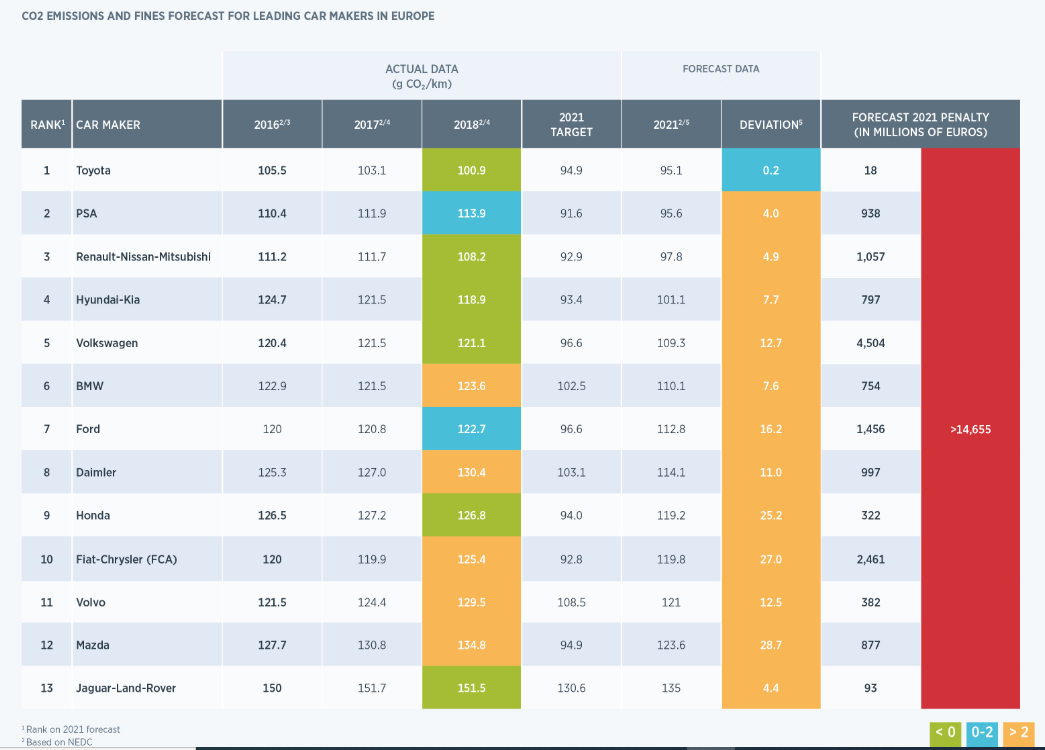Select the Toyota row label

[93, 170]
